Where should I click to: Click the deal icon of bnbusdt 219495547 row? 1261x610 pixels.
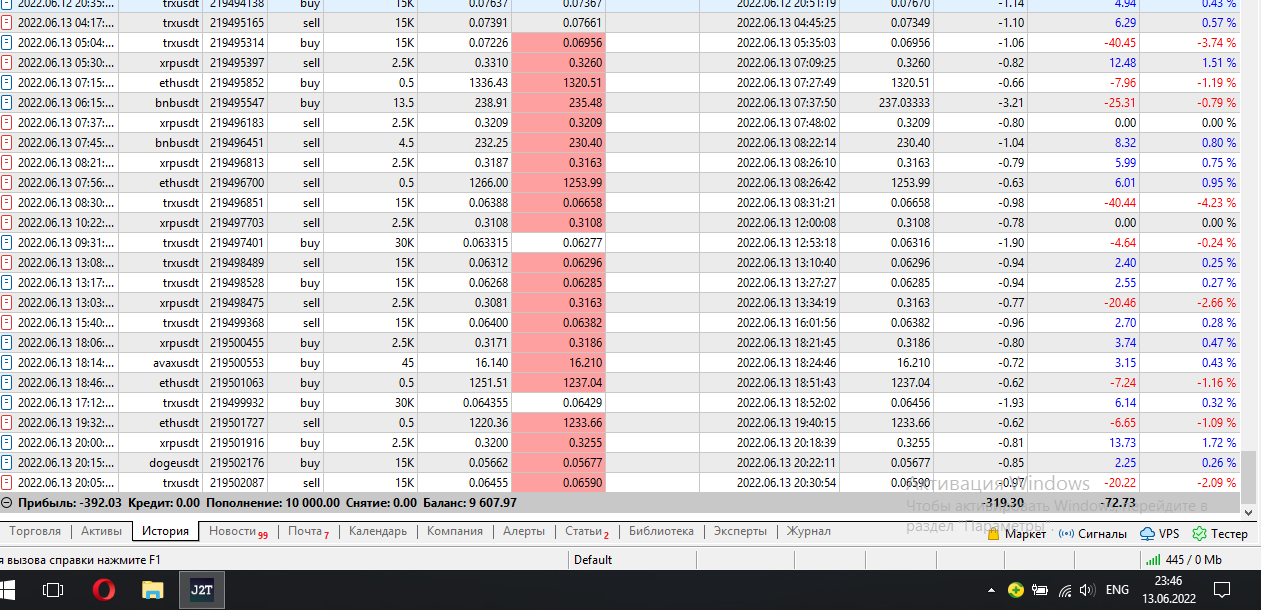8,103
